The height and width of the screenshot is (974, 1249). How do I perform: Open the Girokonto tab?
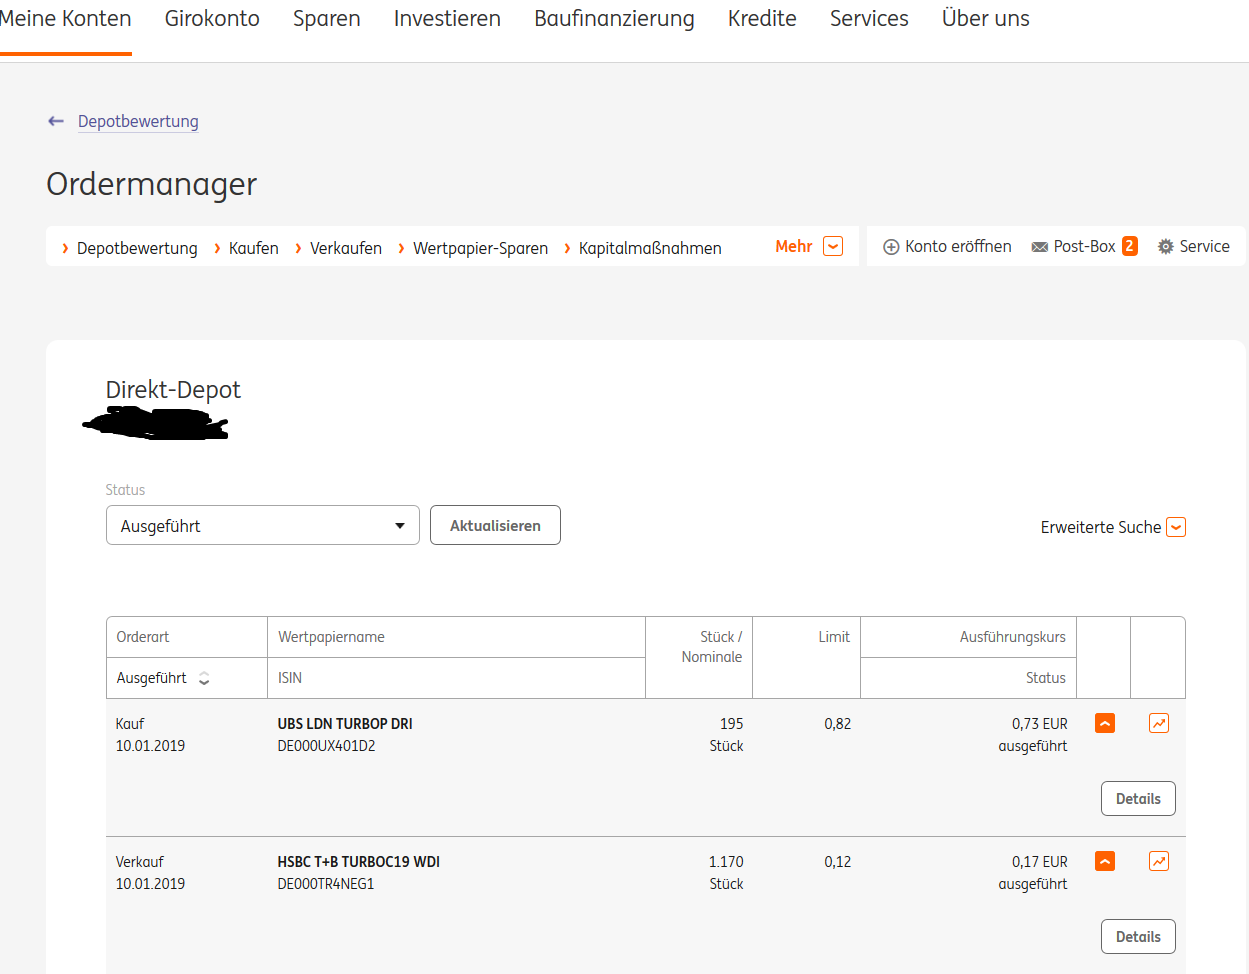(212, 19)
